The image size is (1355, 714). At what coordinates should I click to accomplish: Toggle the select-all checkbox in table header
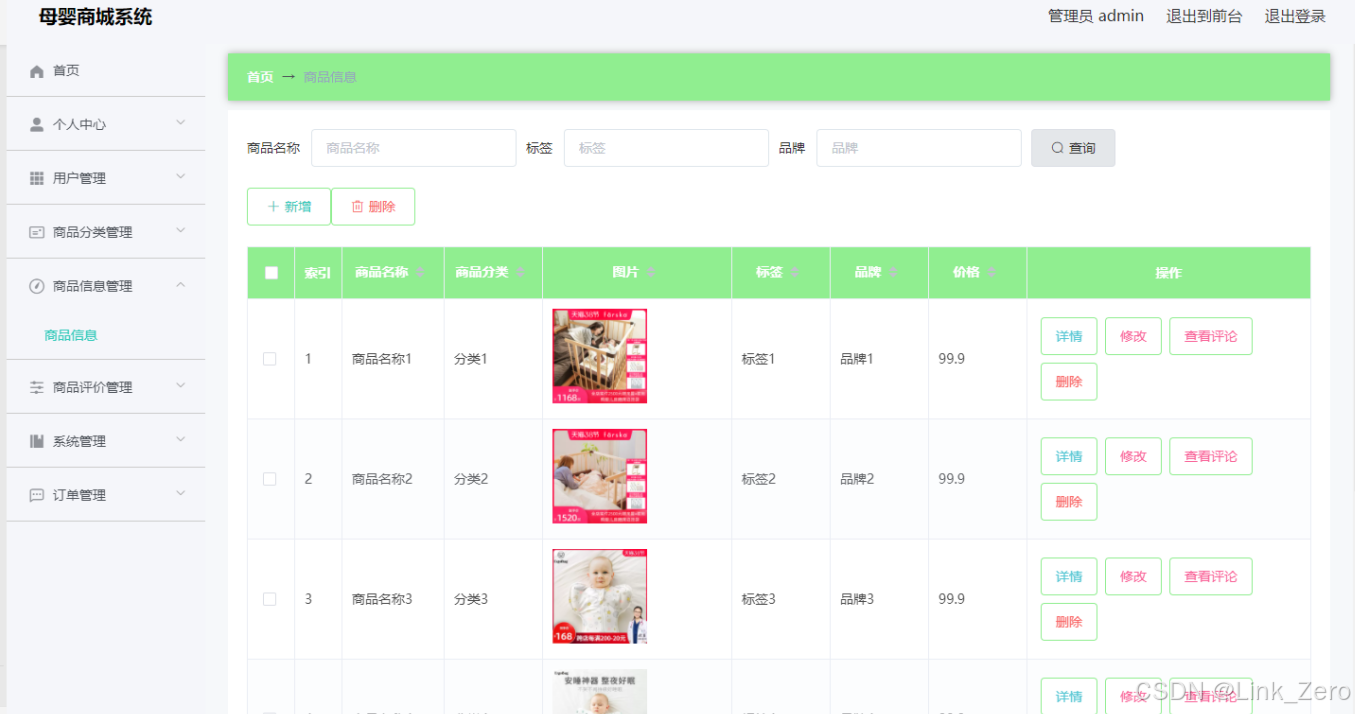click(x=270, y=272)
